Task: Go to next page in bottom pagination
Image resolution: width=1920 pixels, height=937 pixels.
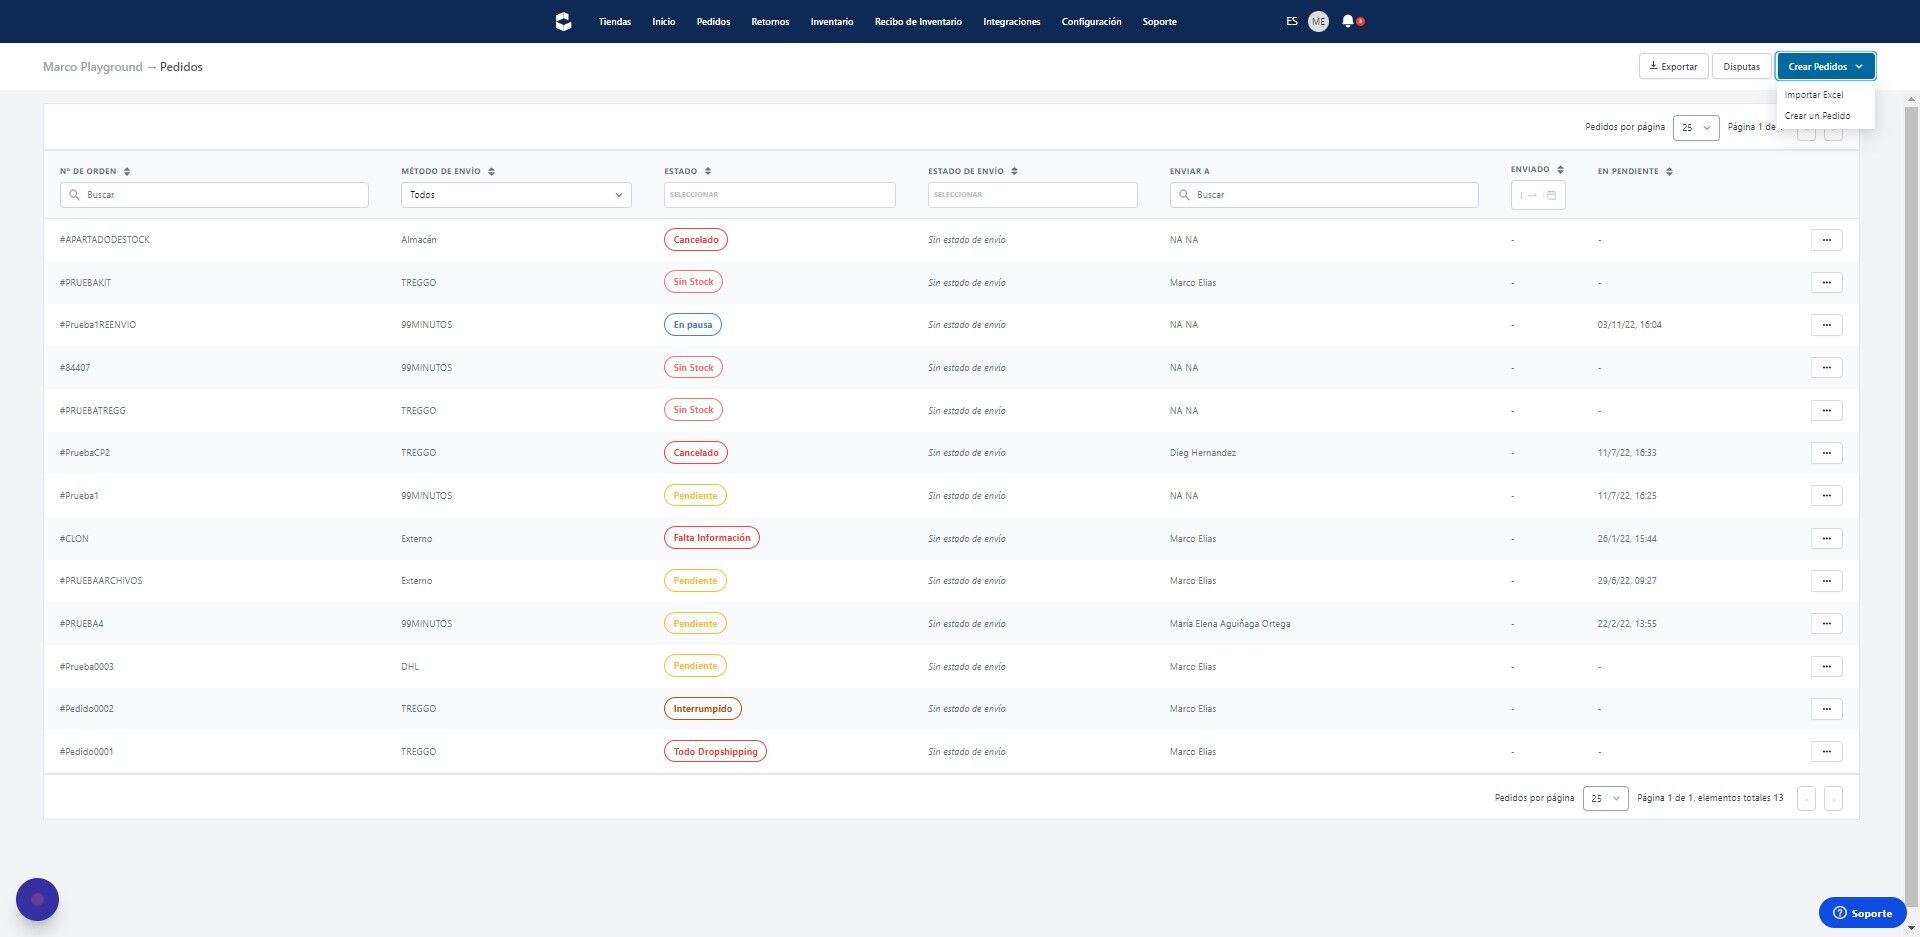Action: [x=1833, y=798]
